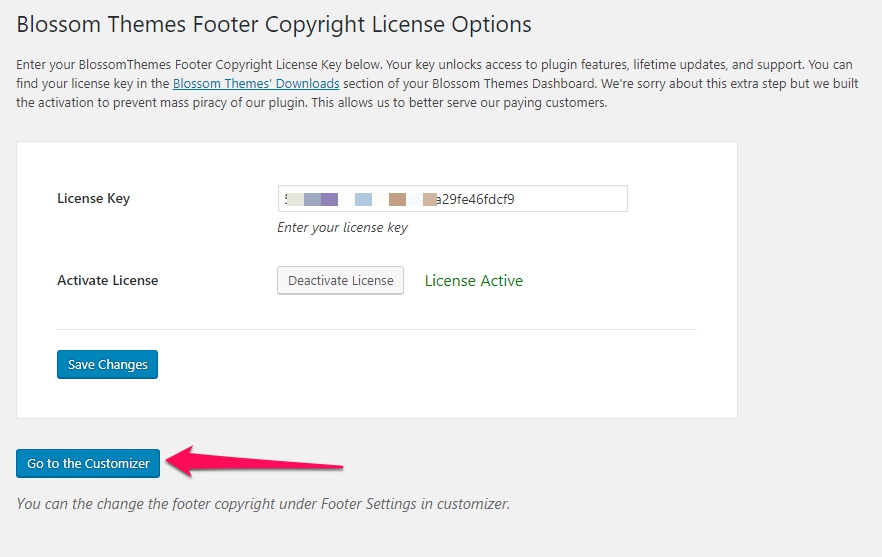Click the footer copyright under Footer Settings note
882x557 pixels.
[x=263, y=504]
